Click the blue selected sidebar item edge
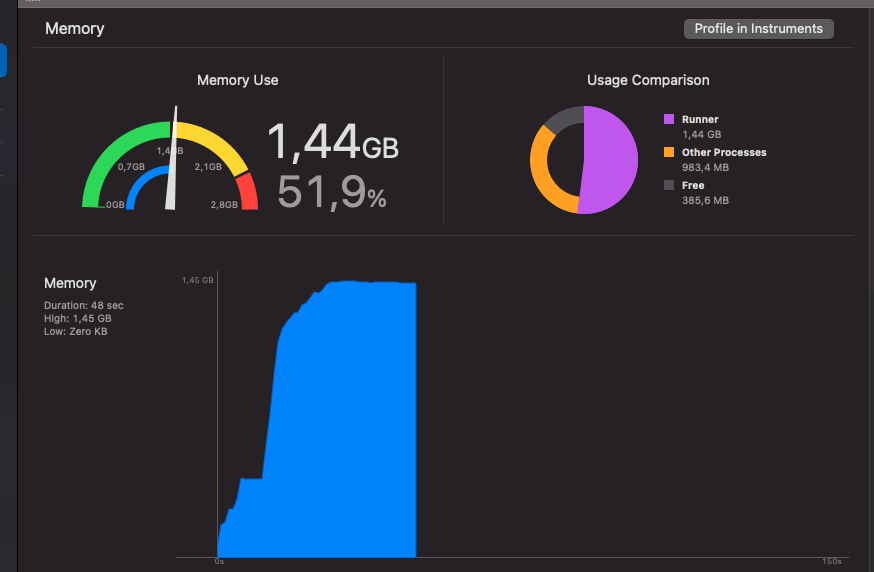The height and width of the screenshot is (572, 874). coord(3,60)
